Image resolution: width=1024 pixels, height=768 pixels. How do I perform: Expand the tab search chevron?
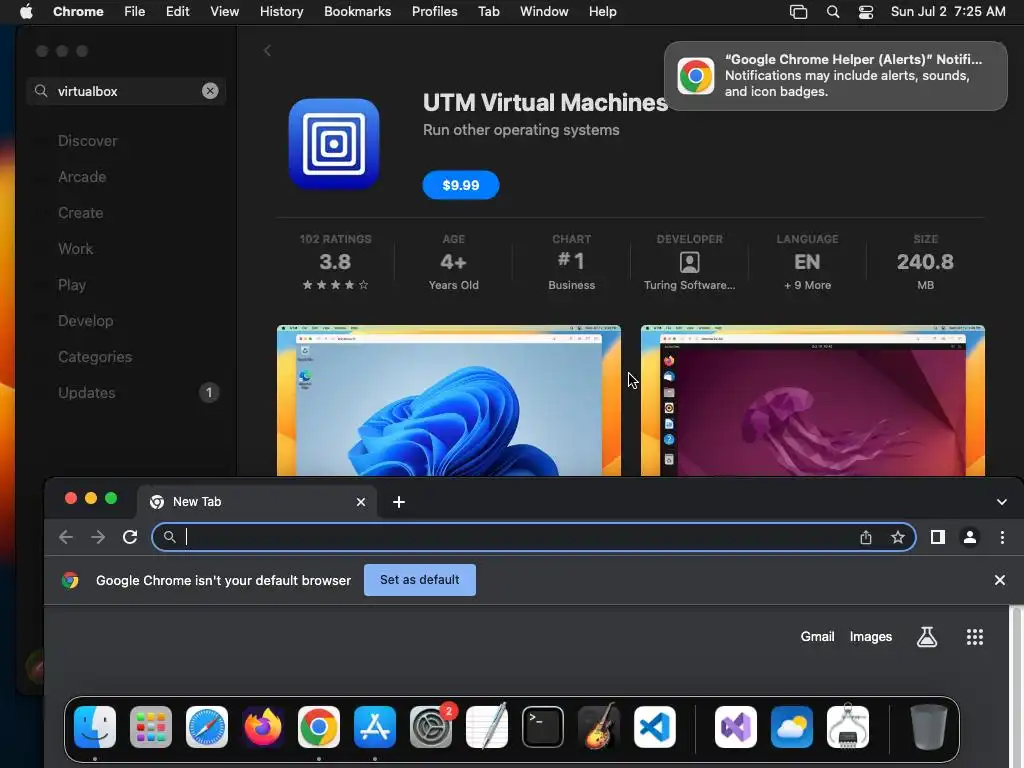[x=1002, y=502]
